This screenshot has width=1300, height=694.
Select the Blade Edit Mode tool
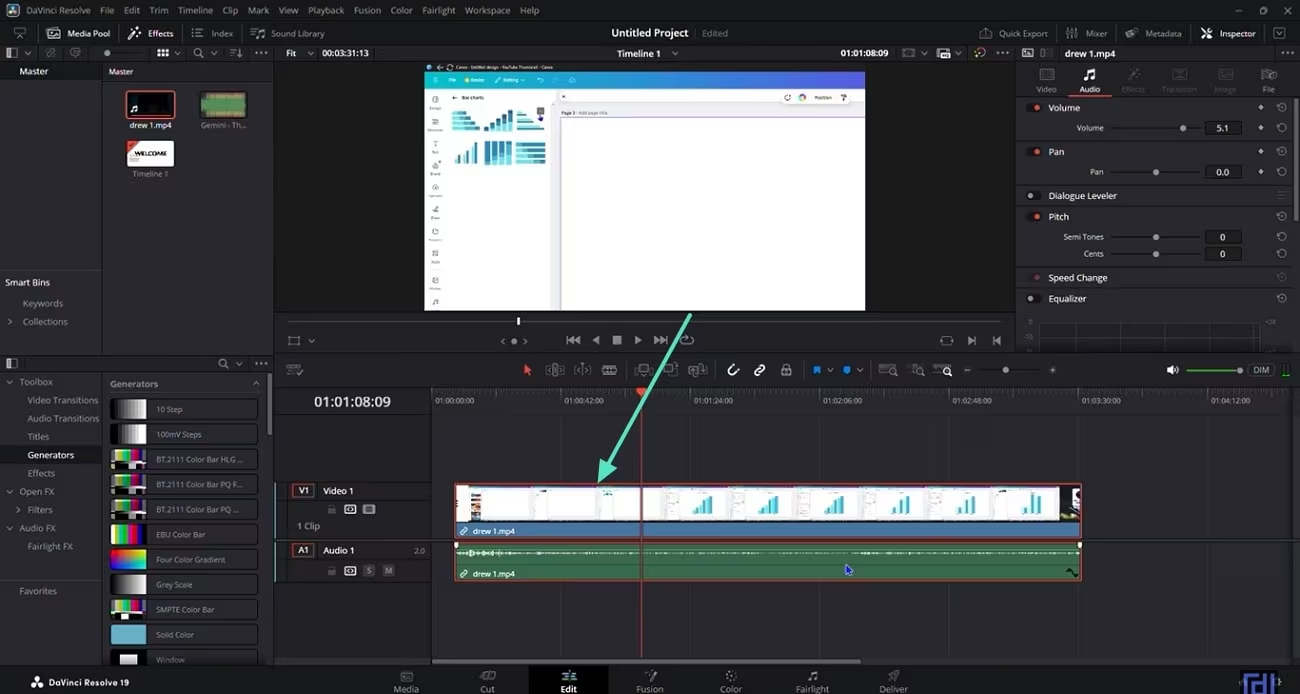609,370
